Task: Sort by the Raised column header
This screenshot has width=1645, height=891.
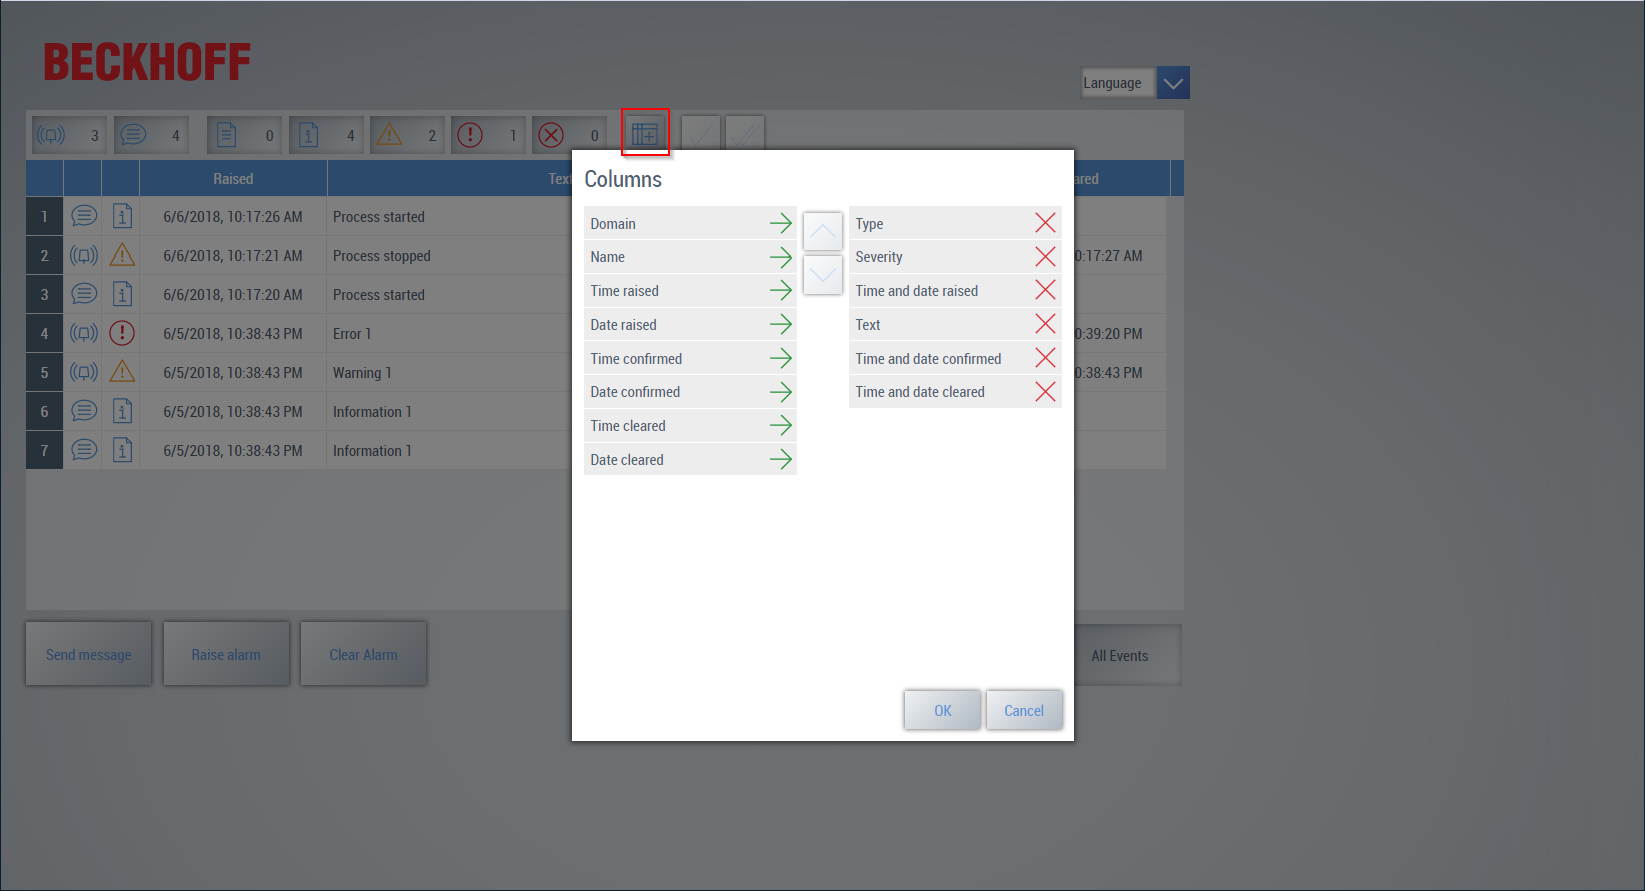Action: (233, 178)
